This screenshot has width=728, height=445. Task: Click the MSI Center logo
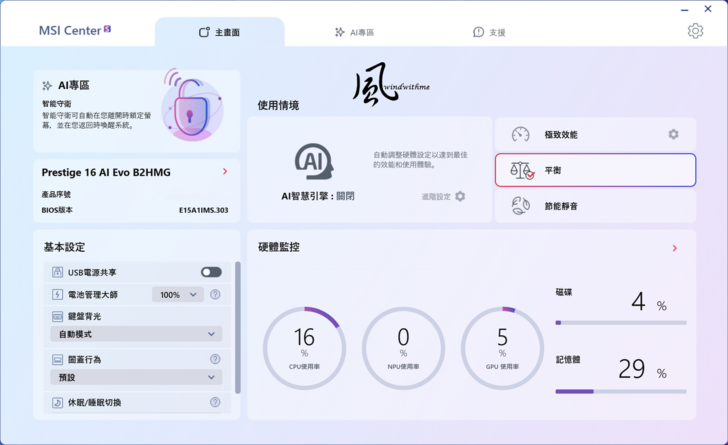(x=75, y=31)
